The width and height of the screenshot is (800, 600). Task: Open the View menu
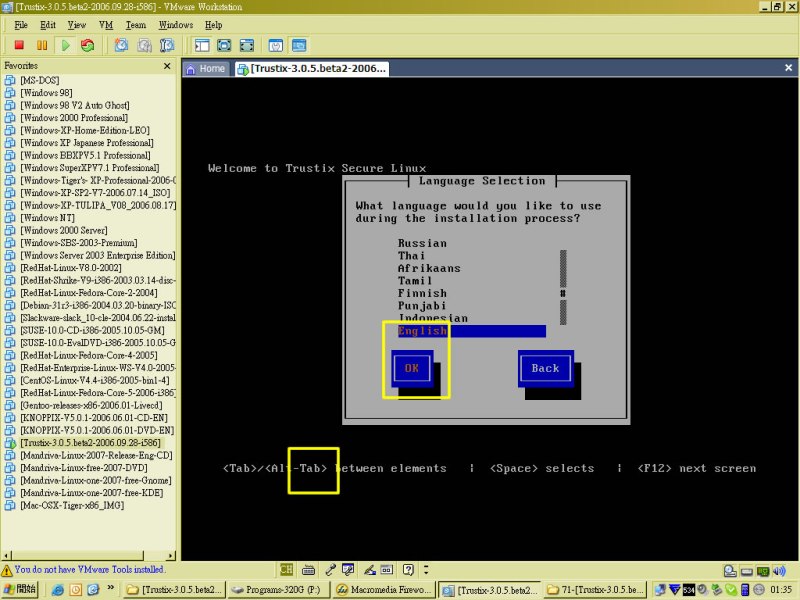(x=77, y=25)
